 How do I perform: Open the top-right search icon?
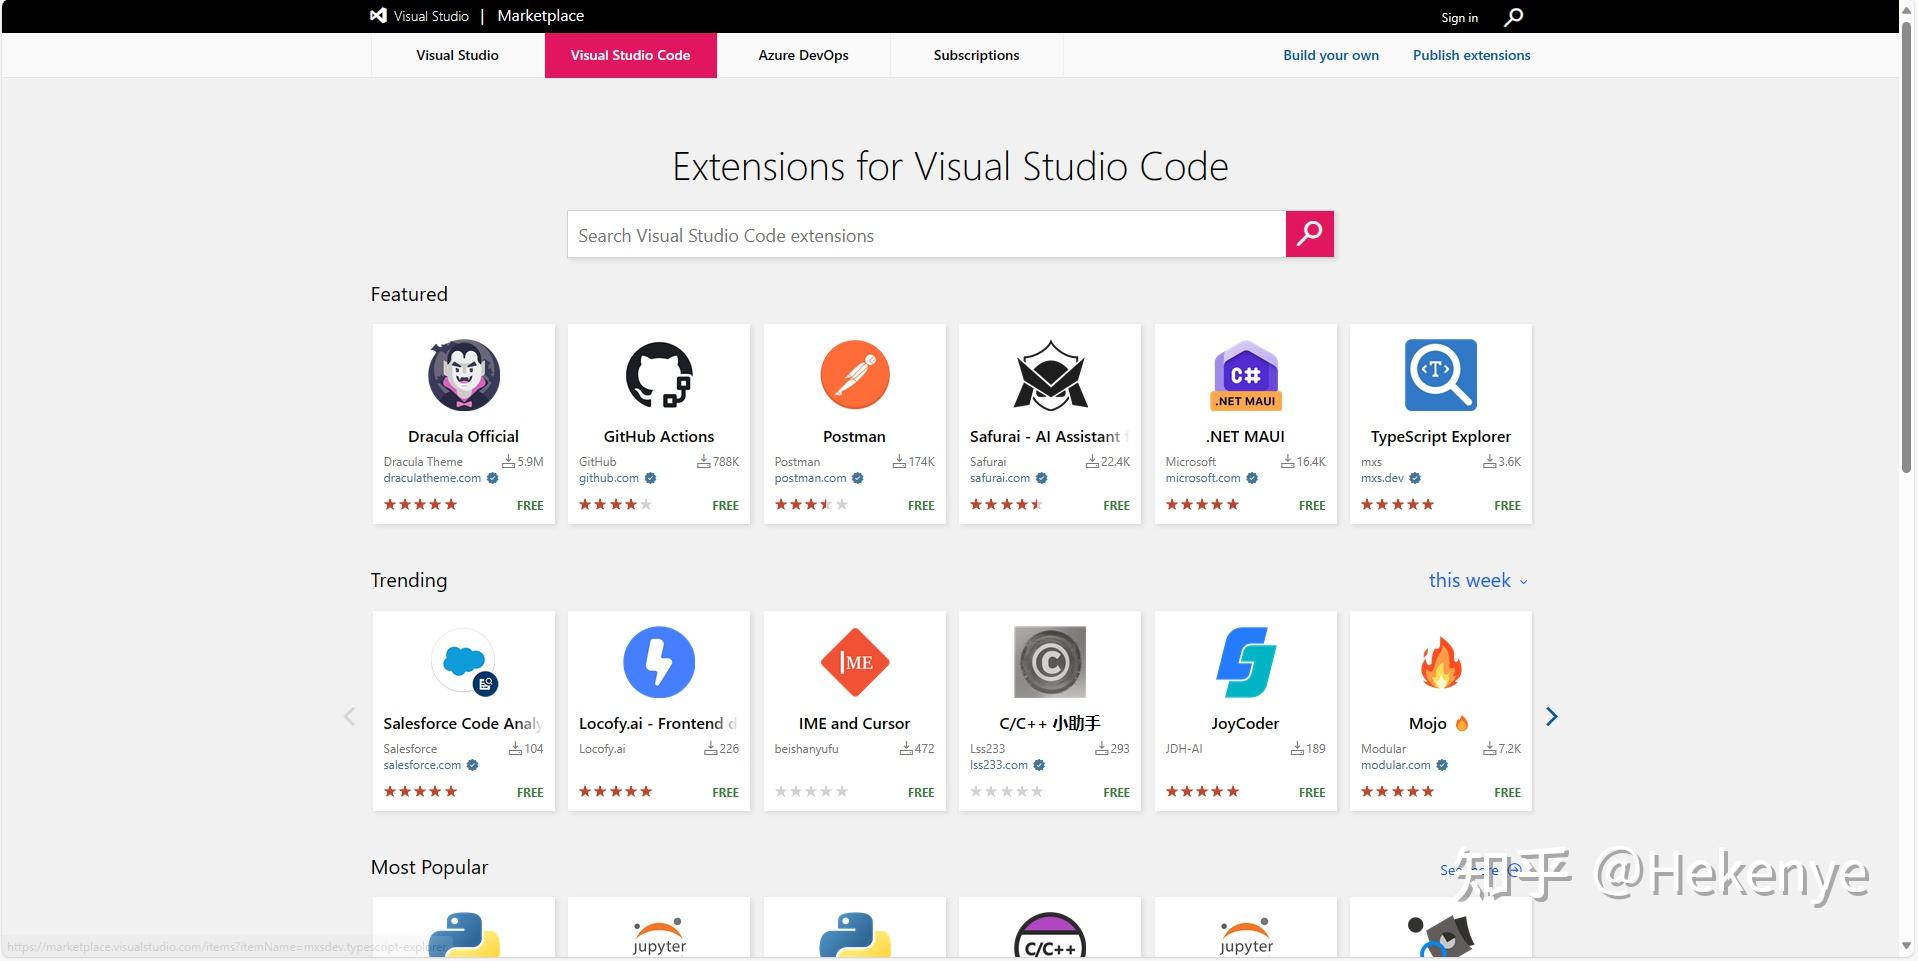pyautogui.click(x=1512, y=16)
